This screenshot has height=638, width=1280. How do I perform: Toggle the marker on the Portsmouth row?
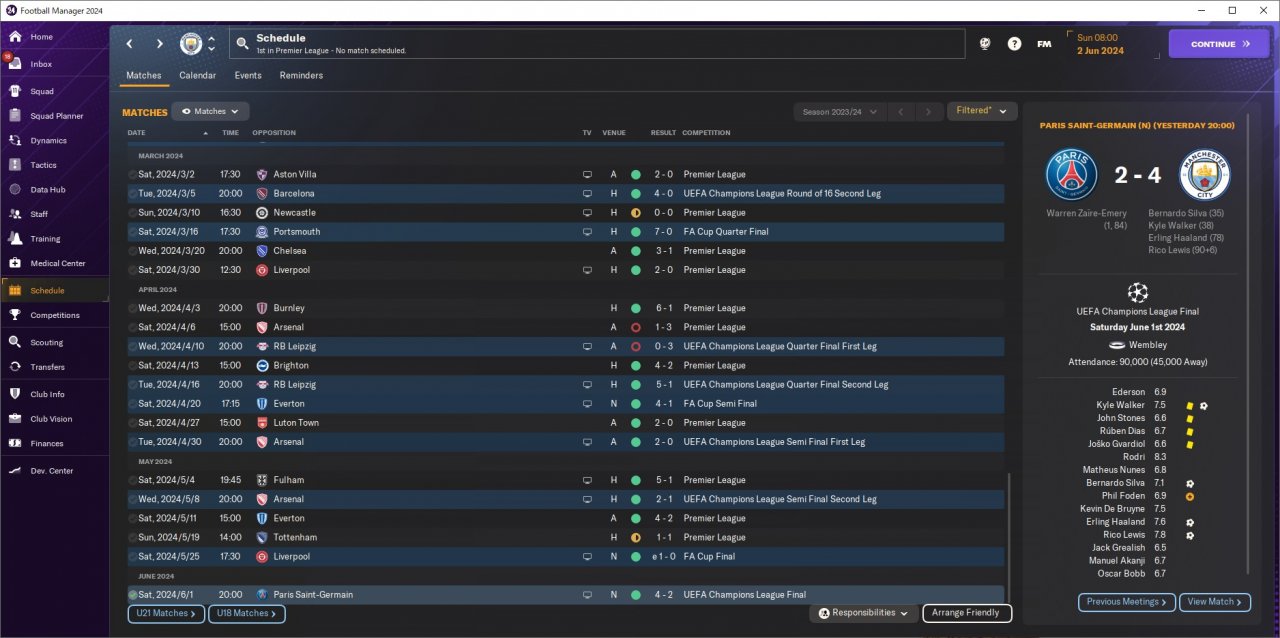pos(133,231)
